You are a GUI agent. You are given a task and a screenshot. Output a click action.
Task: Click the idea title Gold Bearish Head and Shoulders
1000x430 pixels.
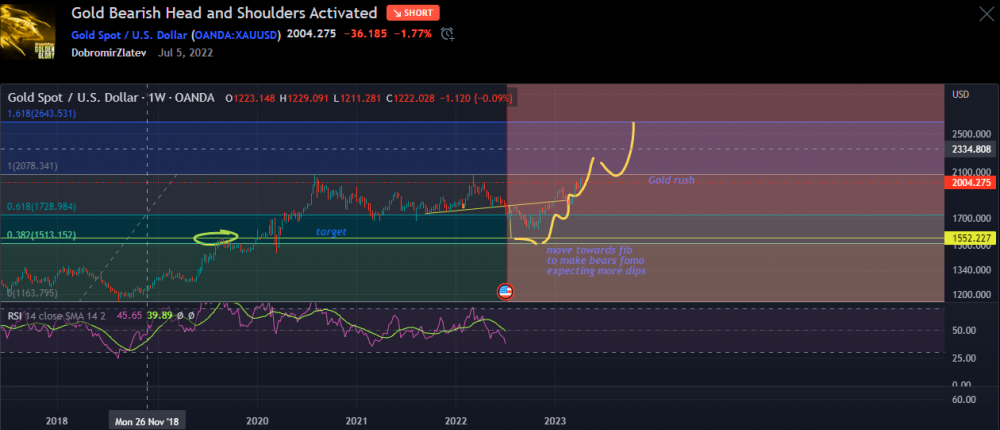point(224,13)
